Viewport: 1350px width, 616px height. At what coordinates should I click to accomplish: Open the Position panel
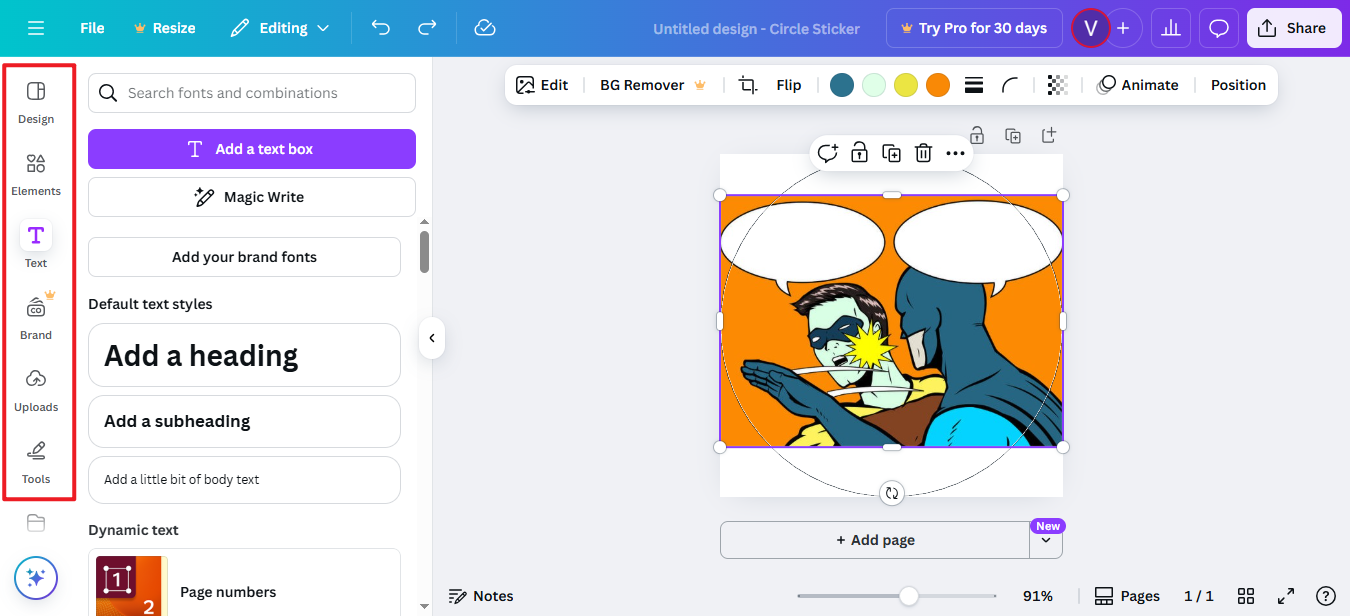click(1238, 85)
